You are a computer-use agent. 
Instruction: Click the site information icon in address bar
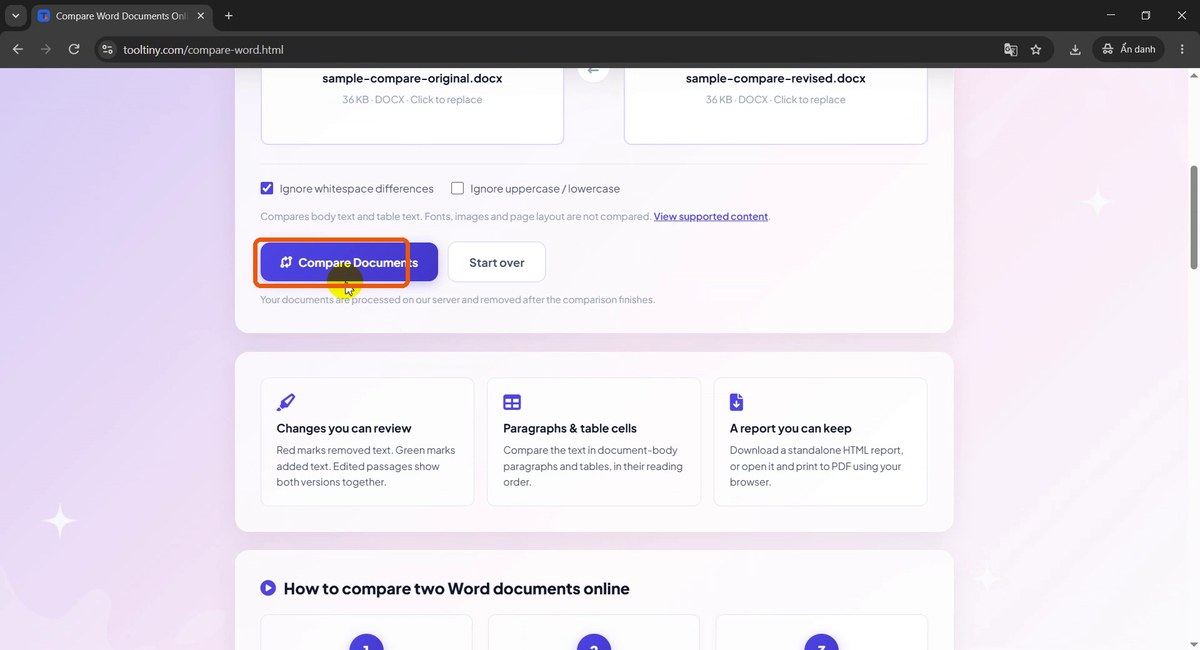[x=108, y=49]
